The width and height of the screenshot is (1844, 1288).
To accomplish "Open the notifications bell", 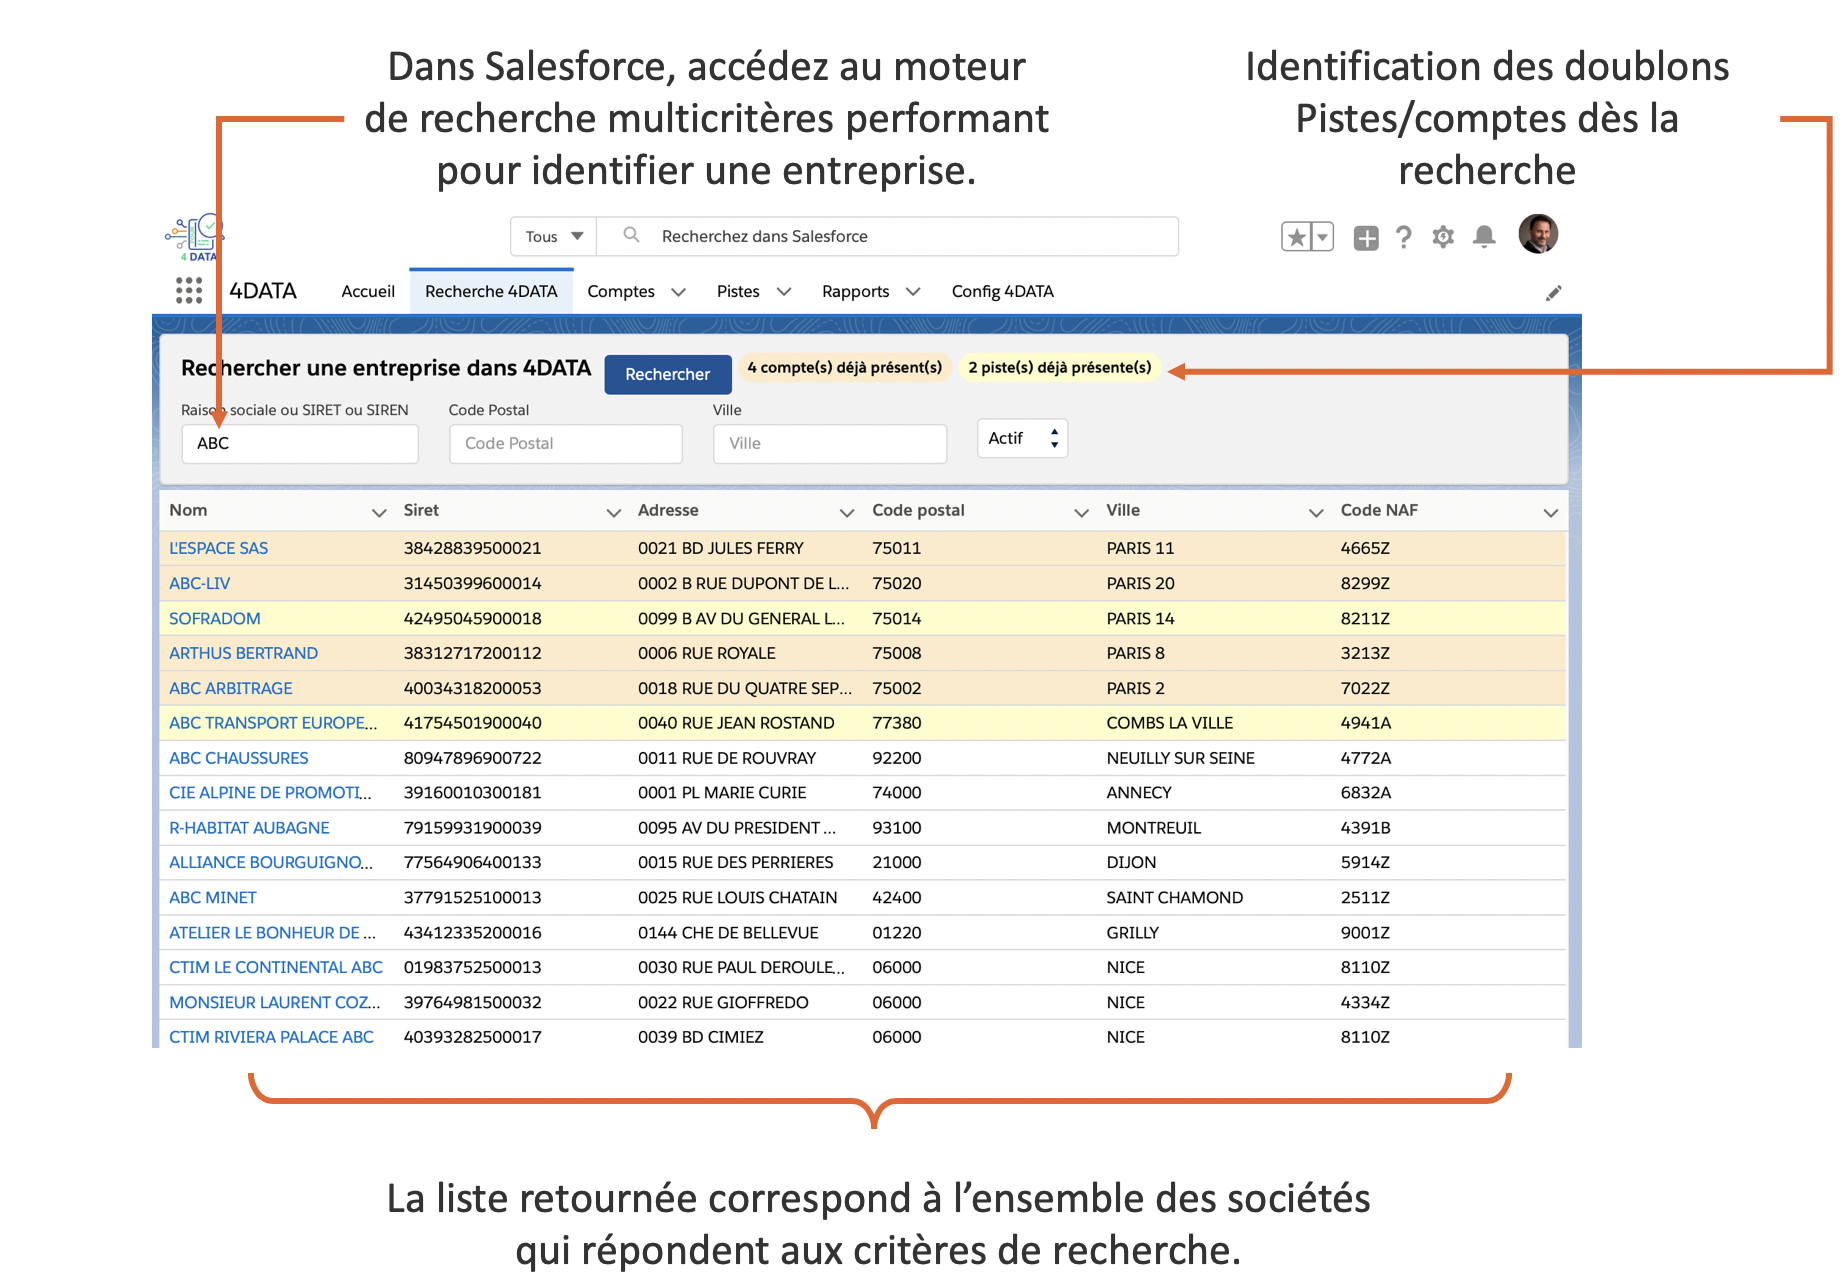I will (1484, 237).
